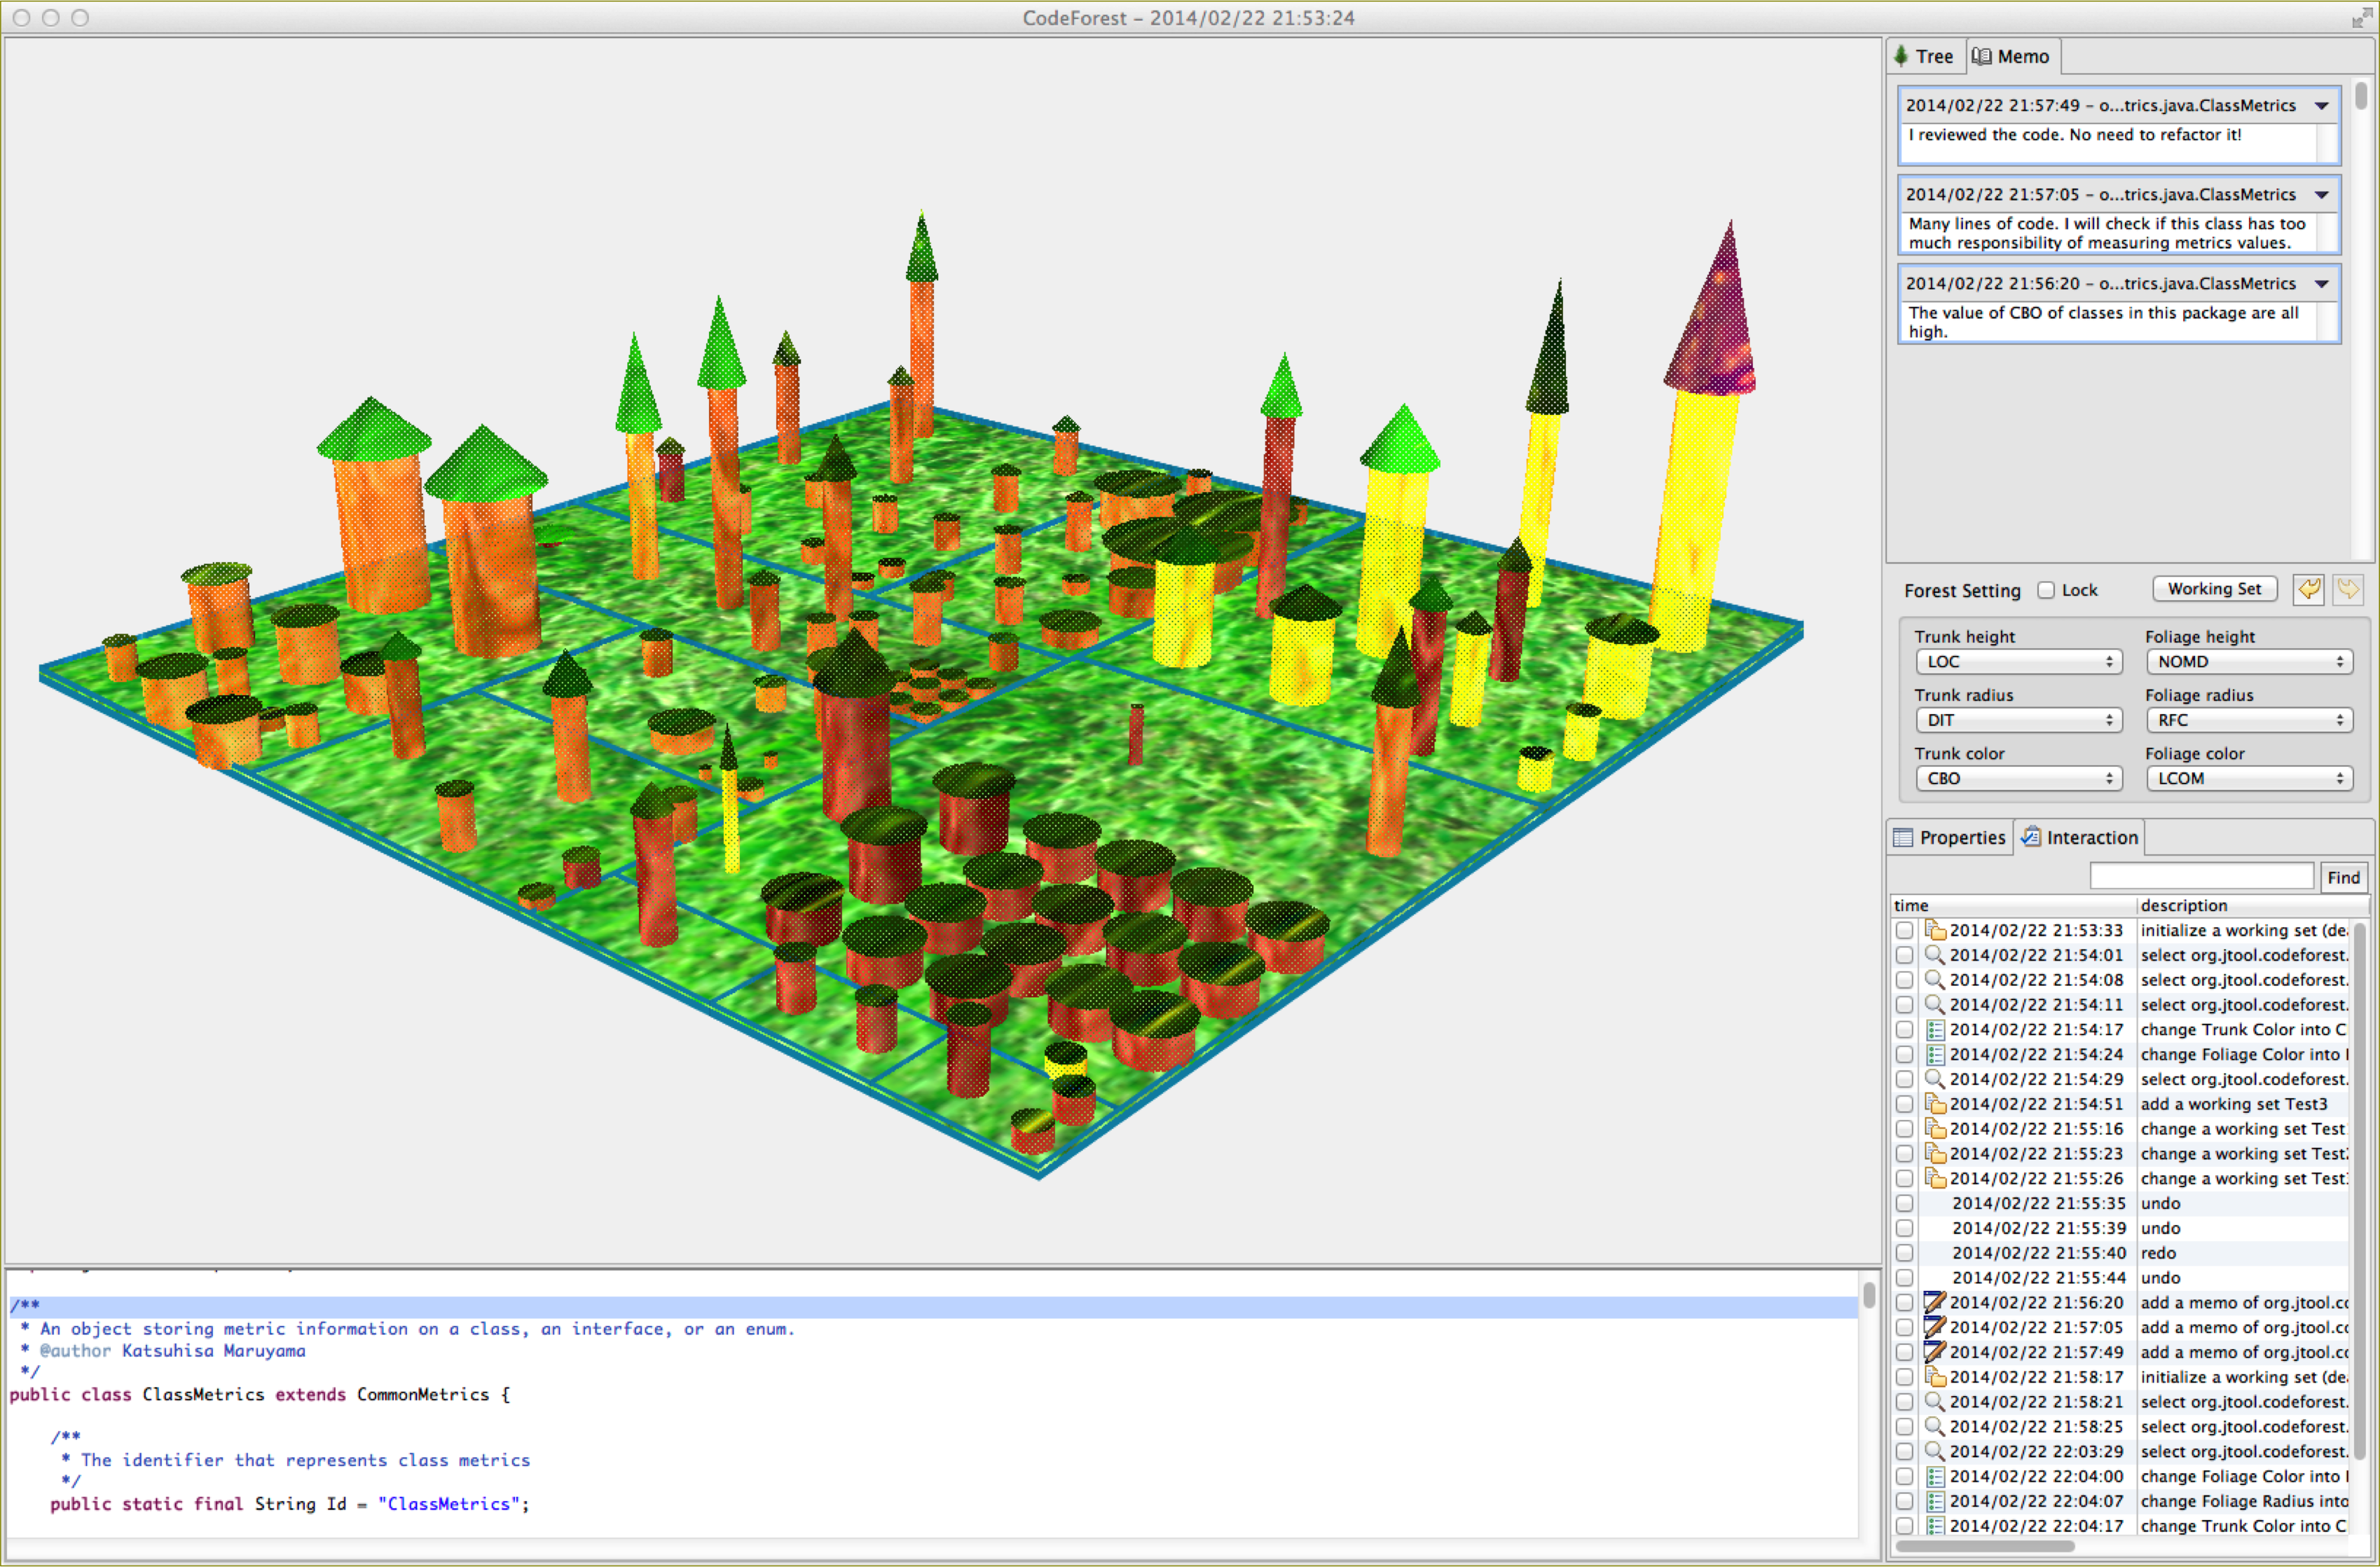Check the box for 21:54:08 select row
Viewport: 2380px width, 1567px height.
[x=1904, y=980]
